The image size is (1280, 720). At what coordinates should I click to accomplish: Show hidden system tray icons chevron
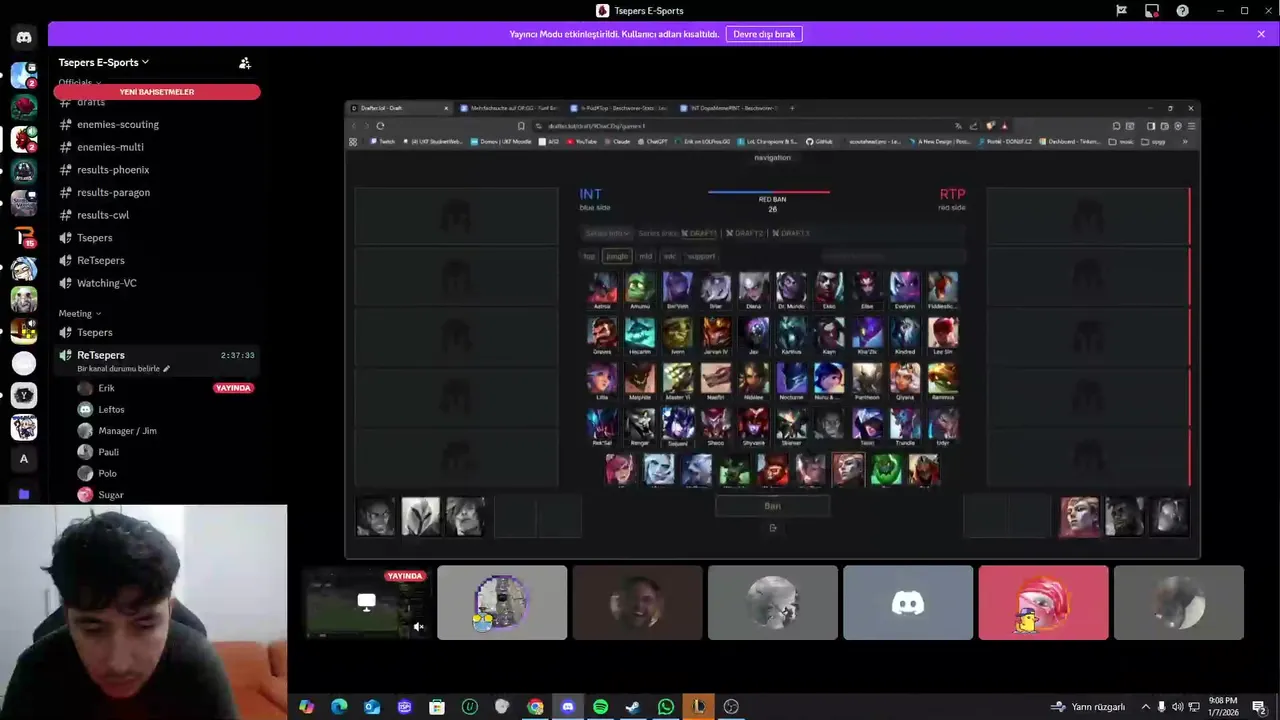1146,707
